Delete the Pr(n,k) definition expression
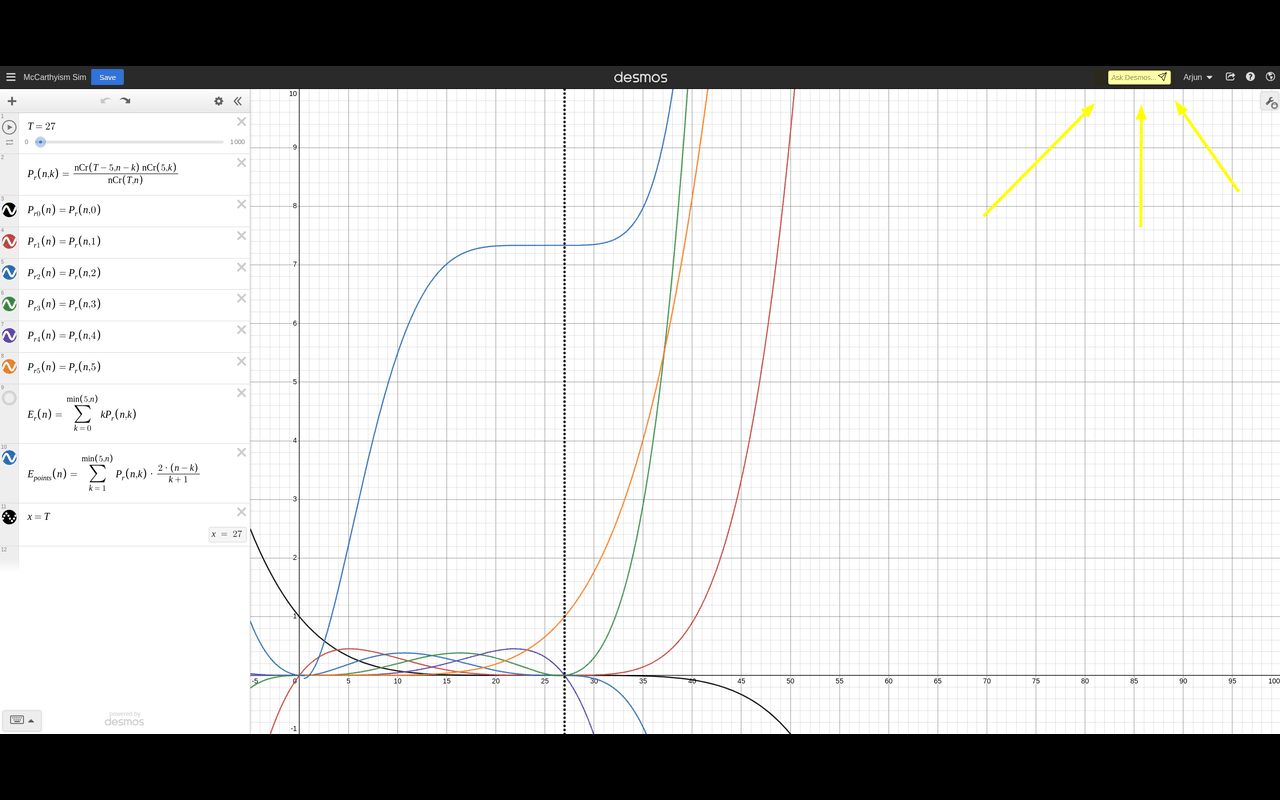Image resolution: width=1280 pixels, height=800 pixels. pos(241,162)
